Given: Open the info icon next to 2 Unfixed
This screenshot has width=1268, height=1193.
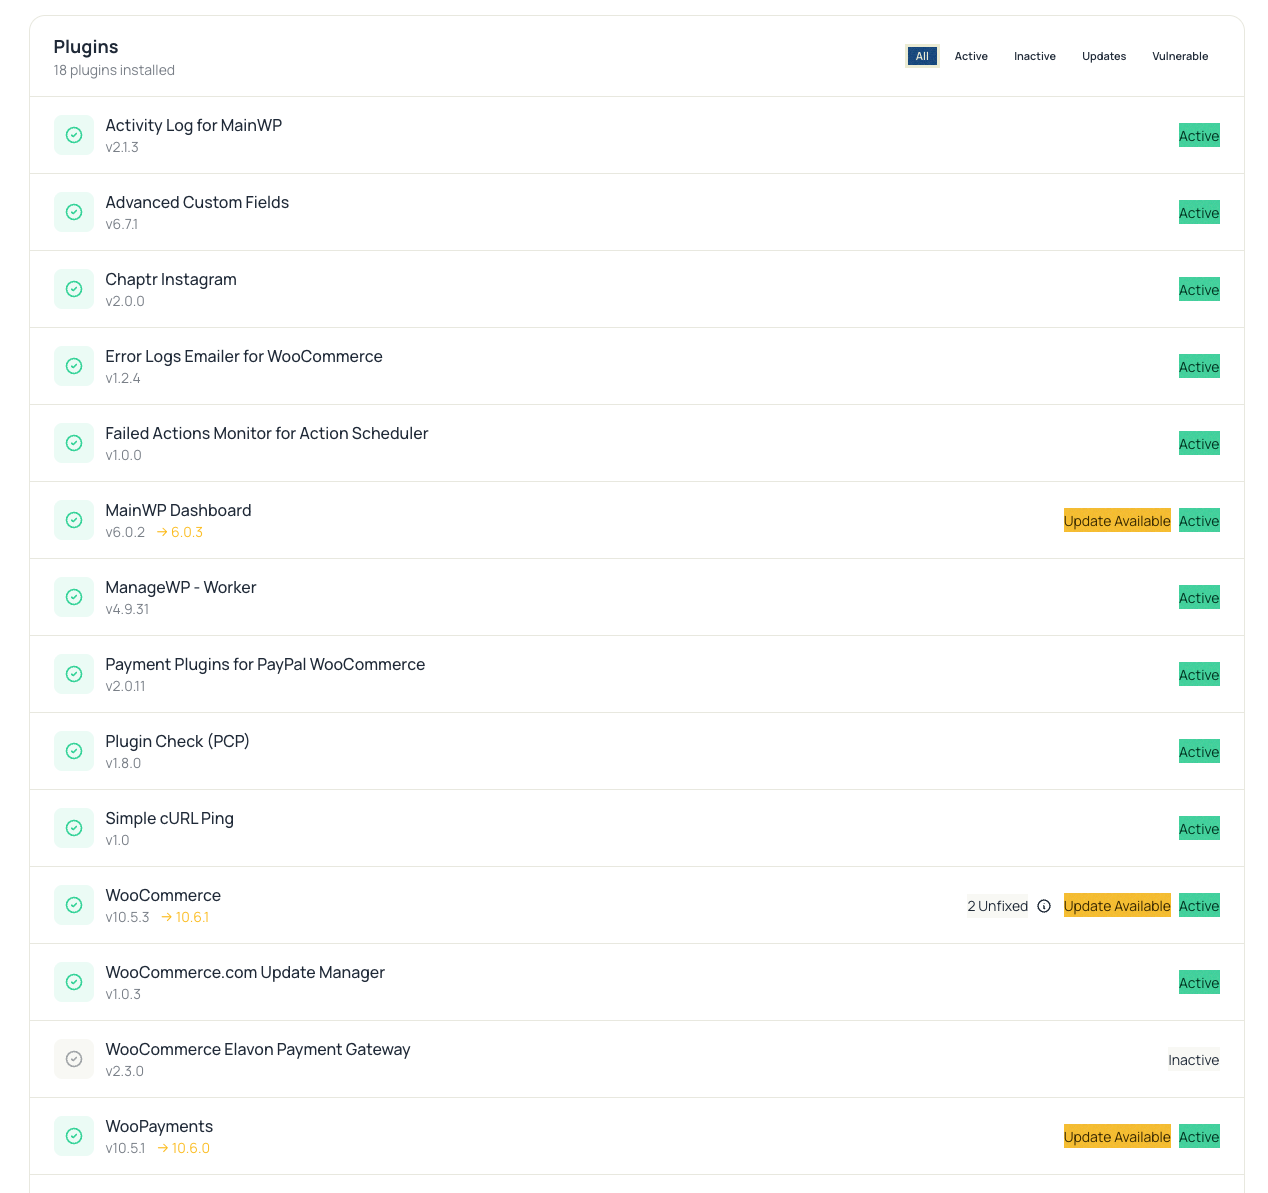Looking at the screenshot, I should click(x=1044, y=906).
